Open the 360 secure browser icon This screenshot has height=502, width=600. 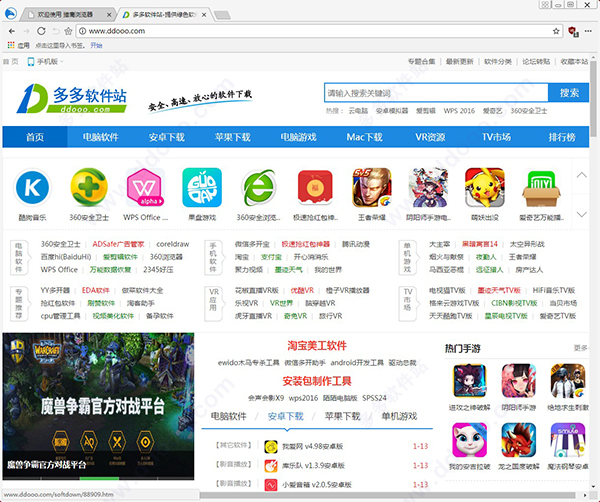click(x=259, y=187)
